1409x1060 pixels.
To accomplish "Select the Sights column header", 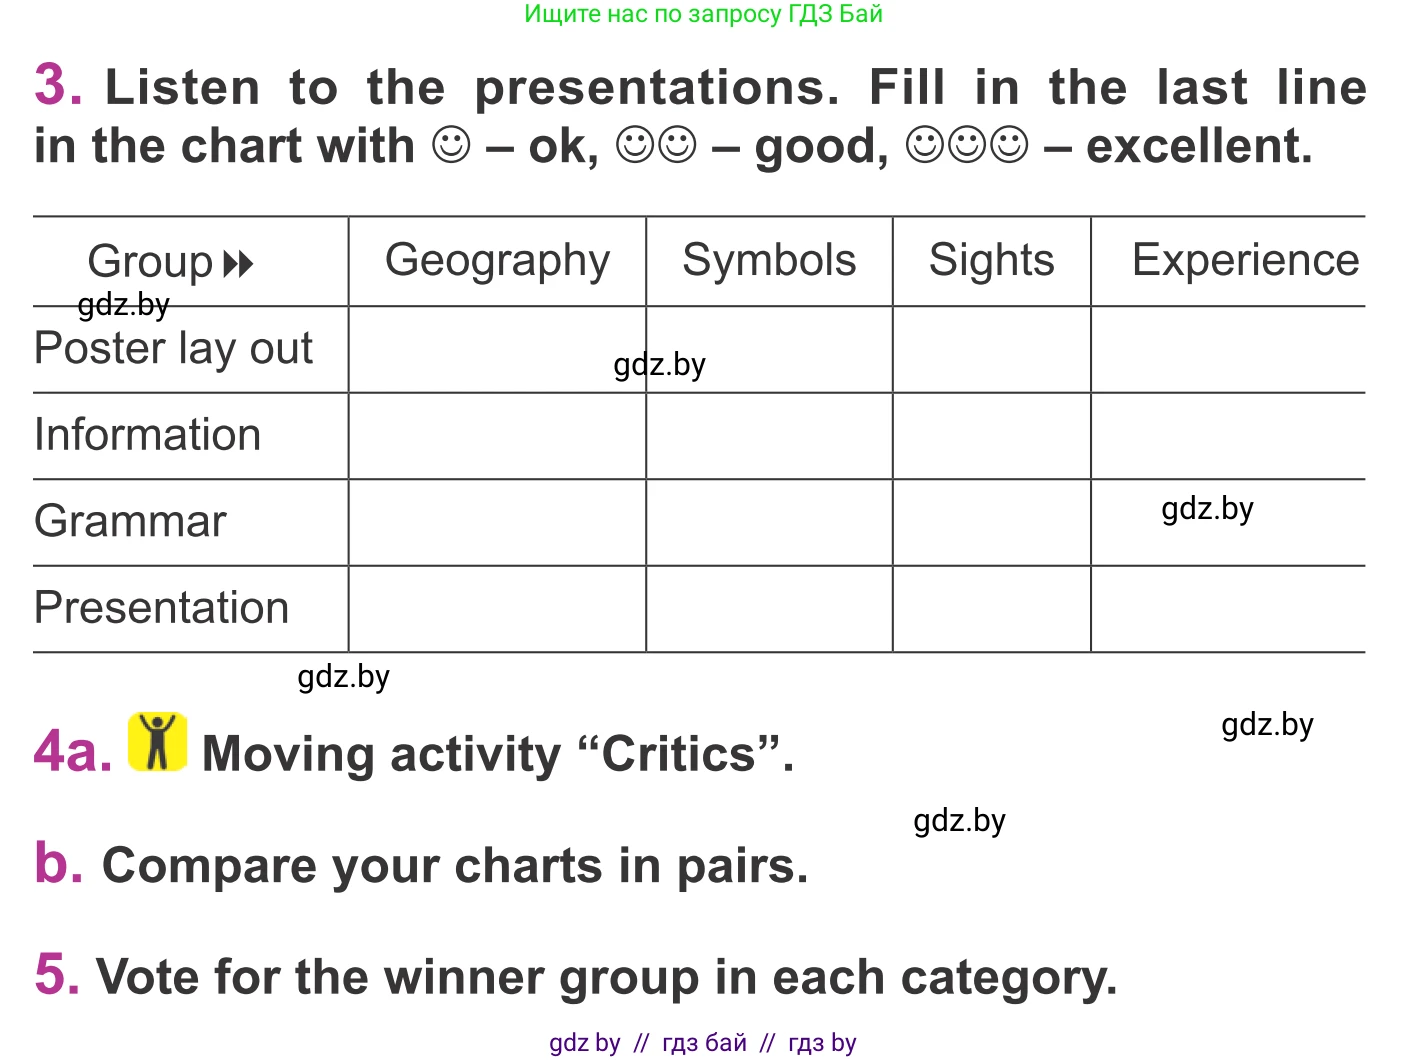I will click(991, 261).
